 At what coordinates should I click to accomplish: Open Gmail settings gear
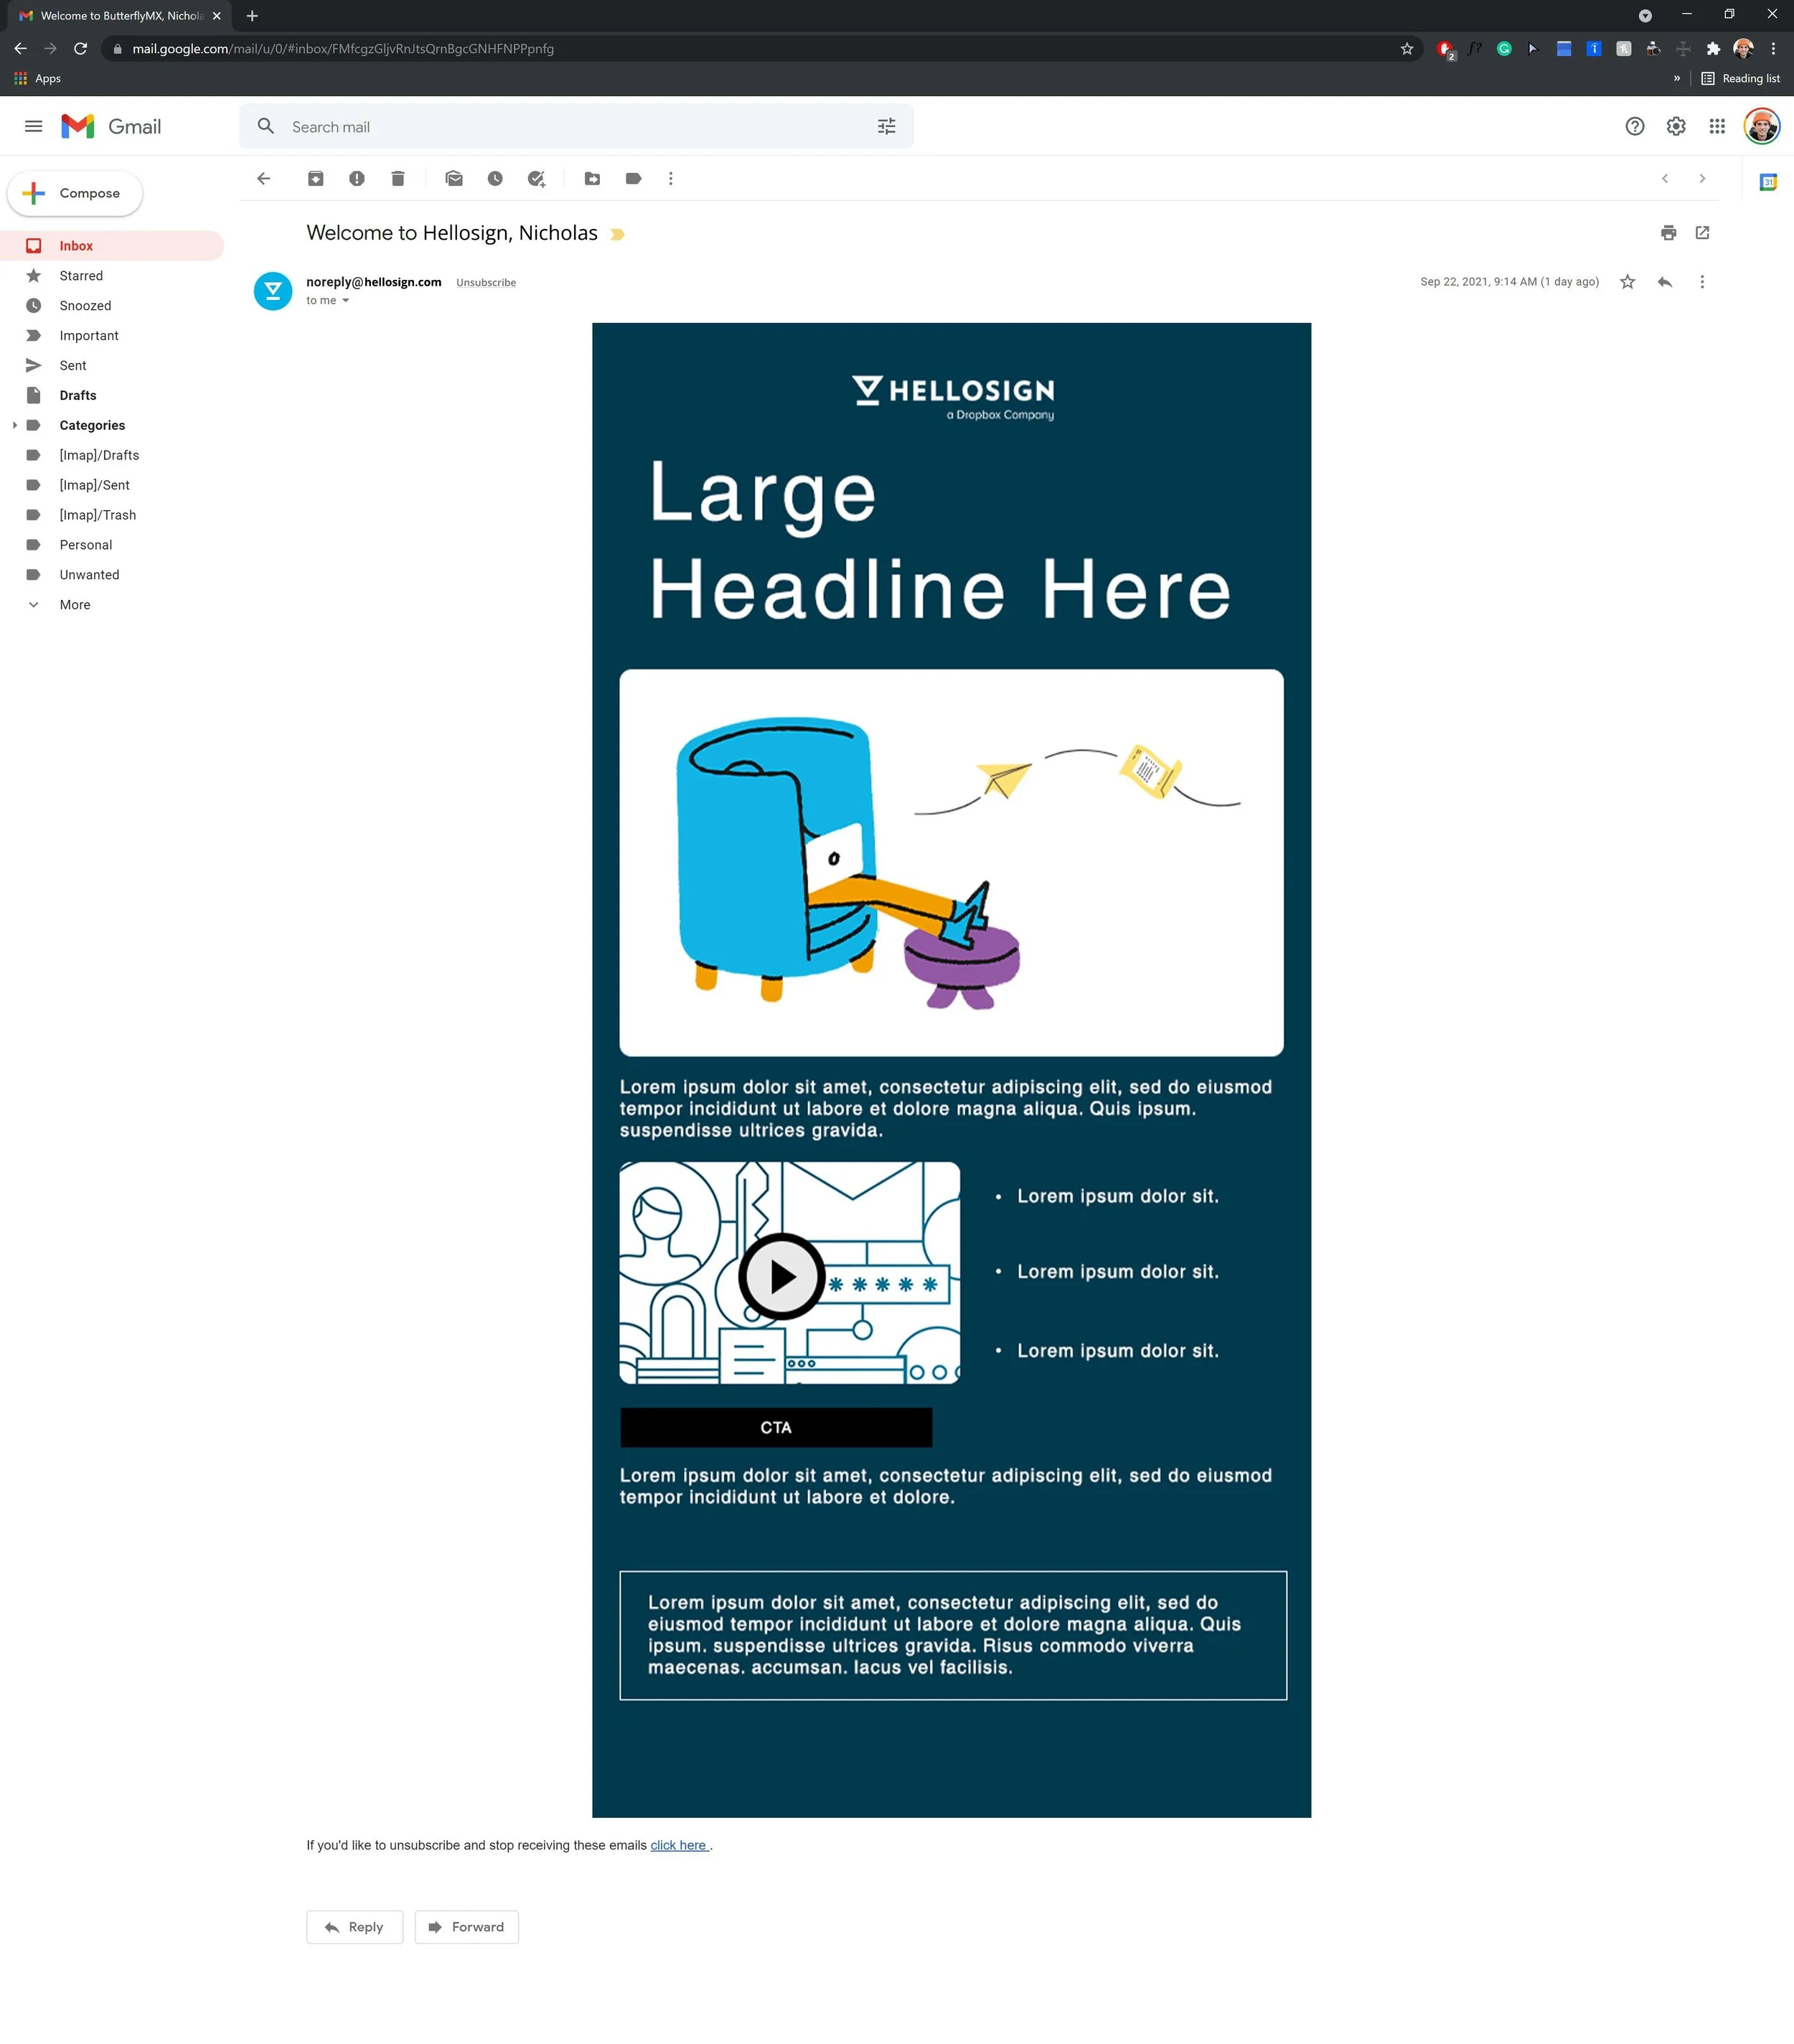coord(1676,126)
